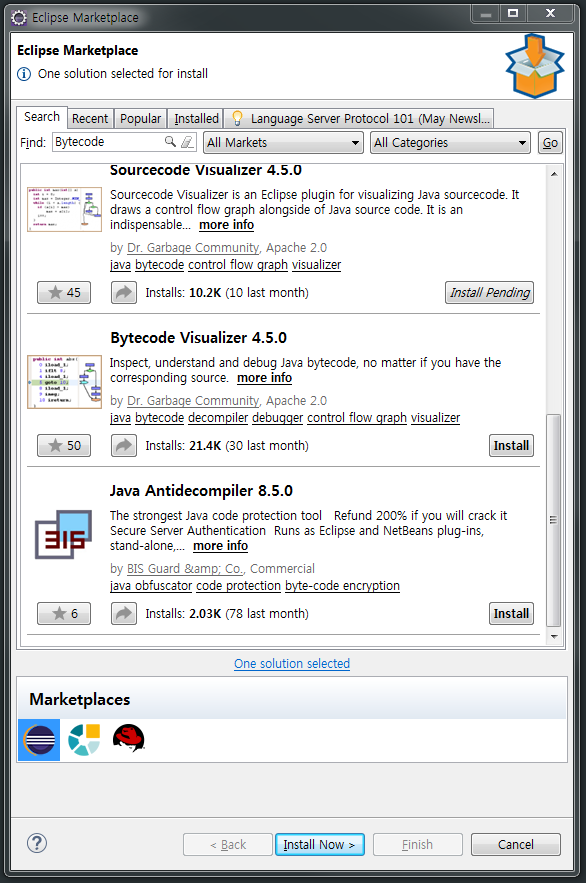The height and width of the screenshot is (883, 586).
Task: Click the bytecode tag under Sourcecode Visualizer
Action: click(159, 265)
